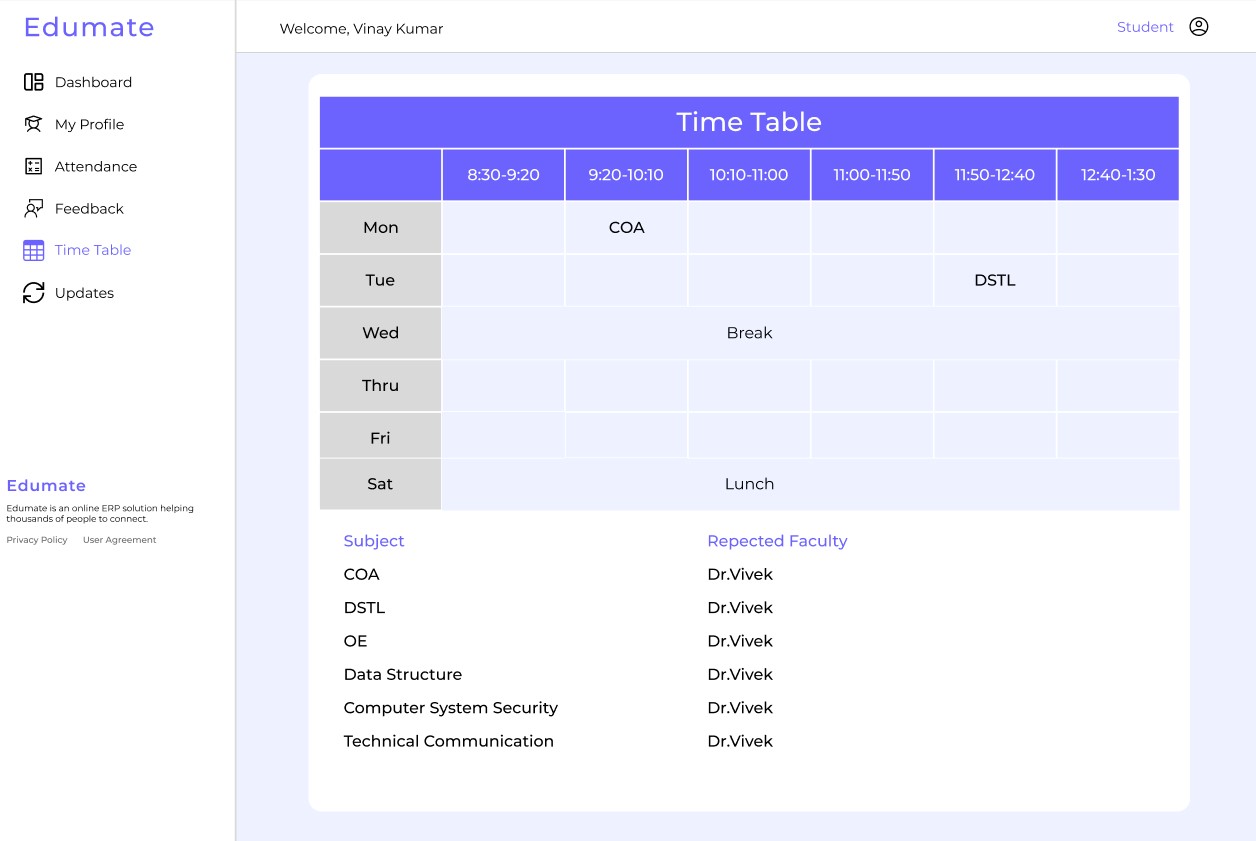Image resolution: width=1256 pixels, height=841 pixels.
Task: Click the Attendance calculator icon
Action: coord(33,166)
